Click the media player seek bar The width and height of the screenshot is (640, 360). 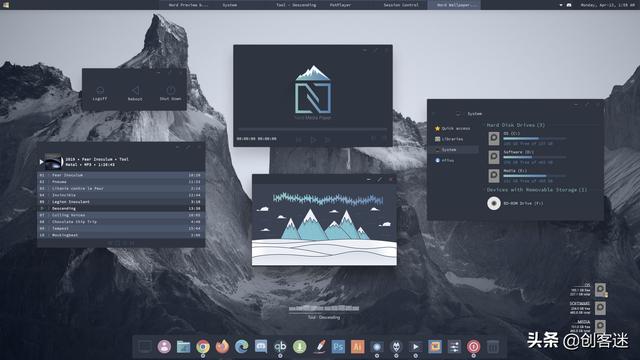pyautogui.click(x=312, y=129)
